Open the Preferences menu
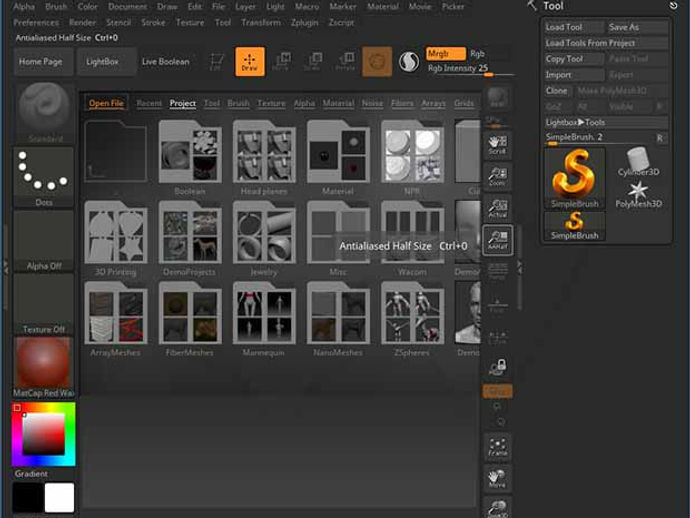The height and width of the screenshot is (518, 690). point(36,22)
